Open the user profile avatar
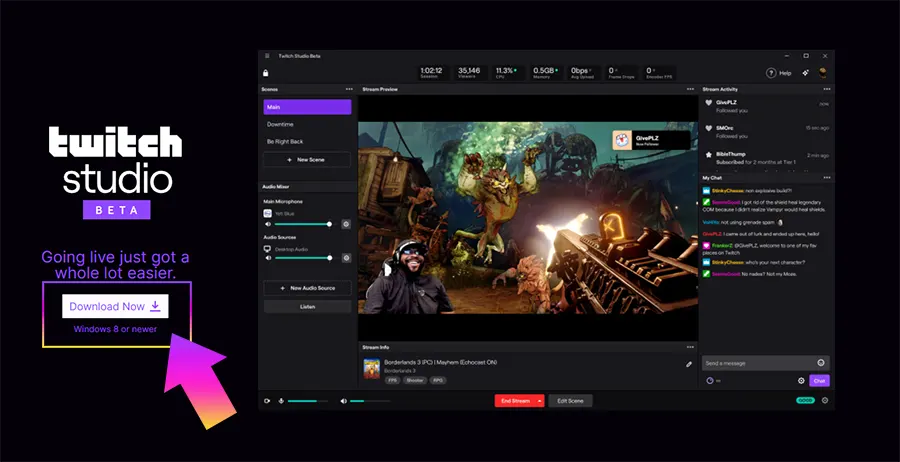The height and width of the screenshot is (462, 900). coord(823,72)
